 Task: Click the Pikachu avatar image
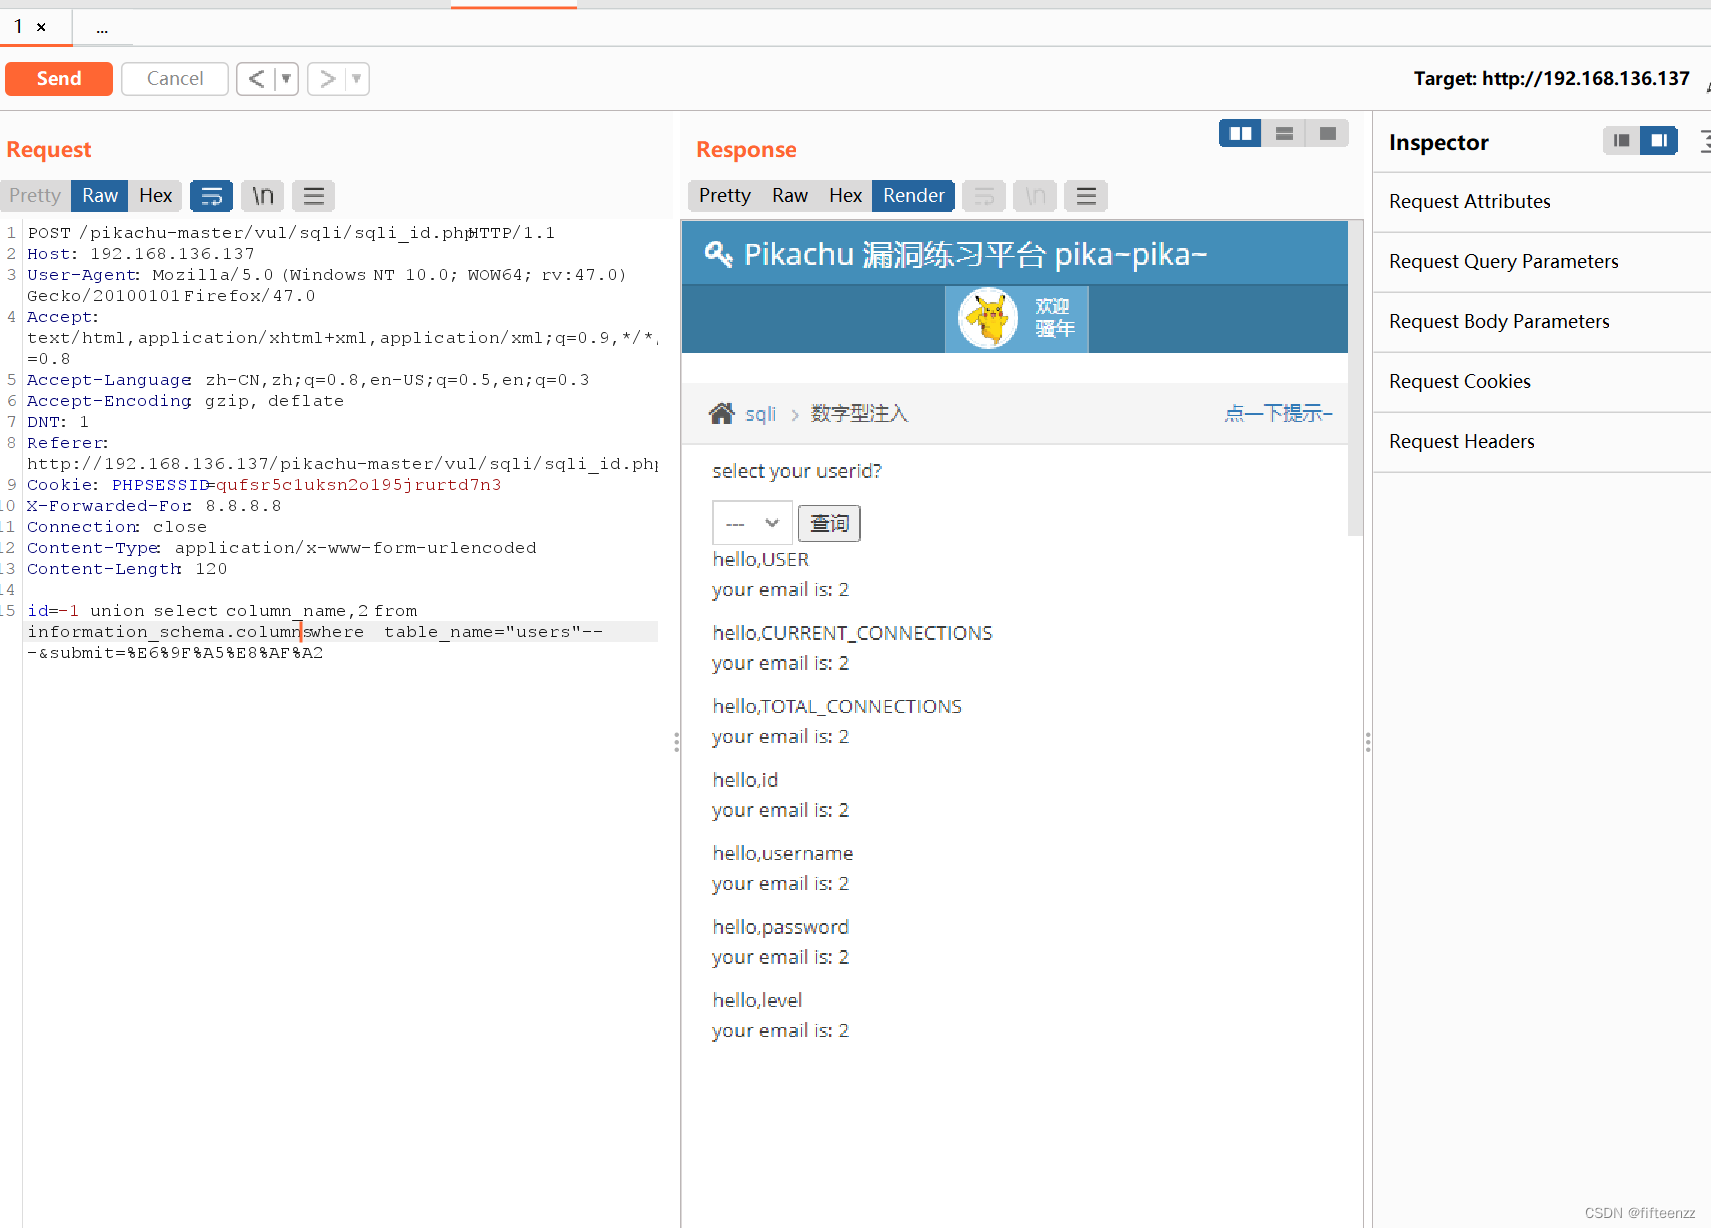click(x=988, y=319)
